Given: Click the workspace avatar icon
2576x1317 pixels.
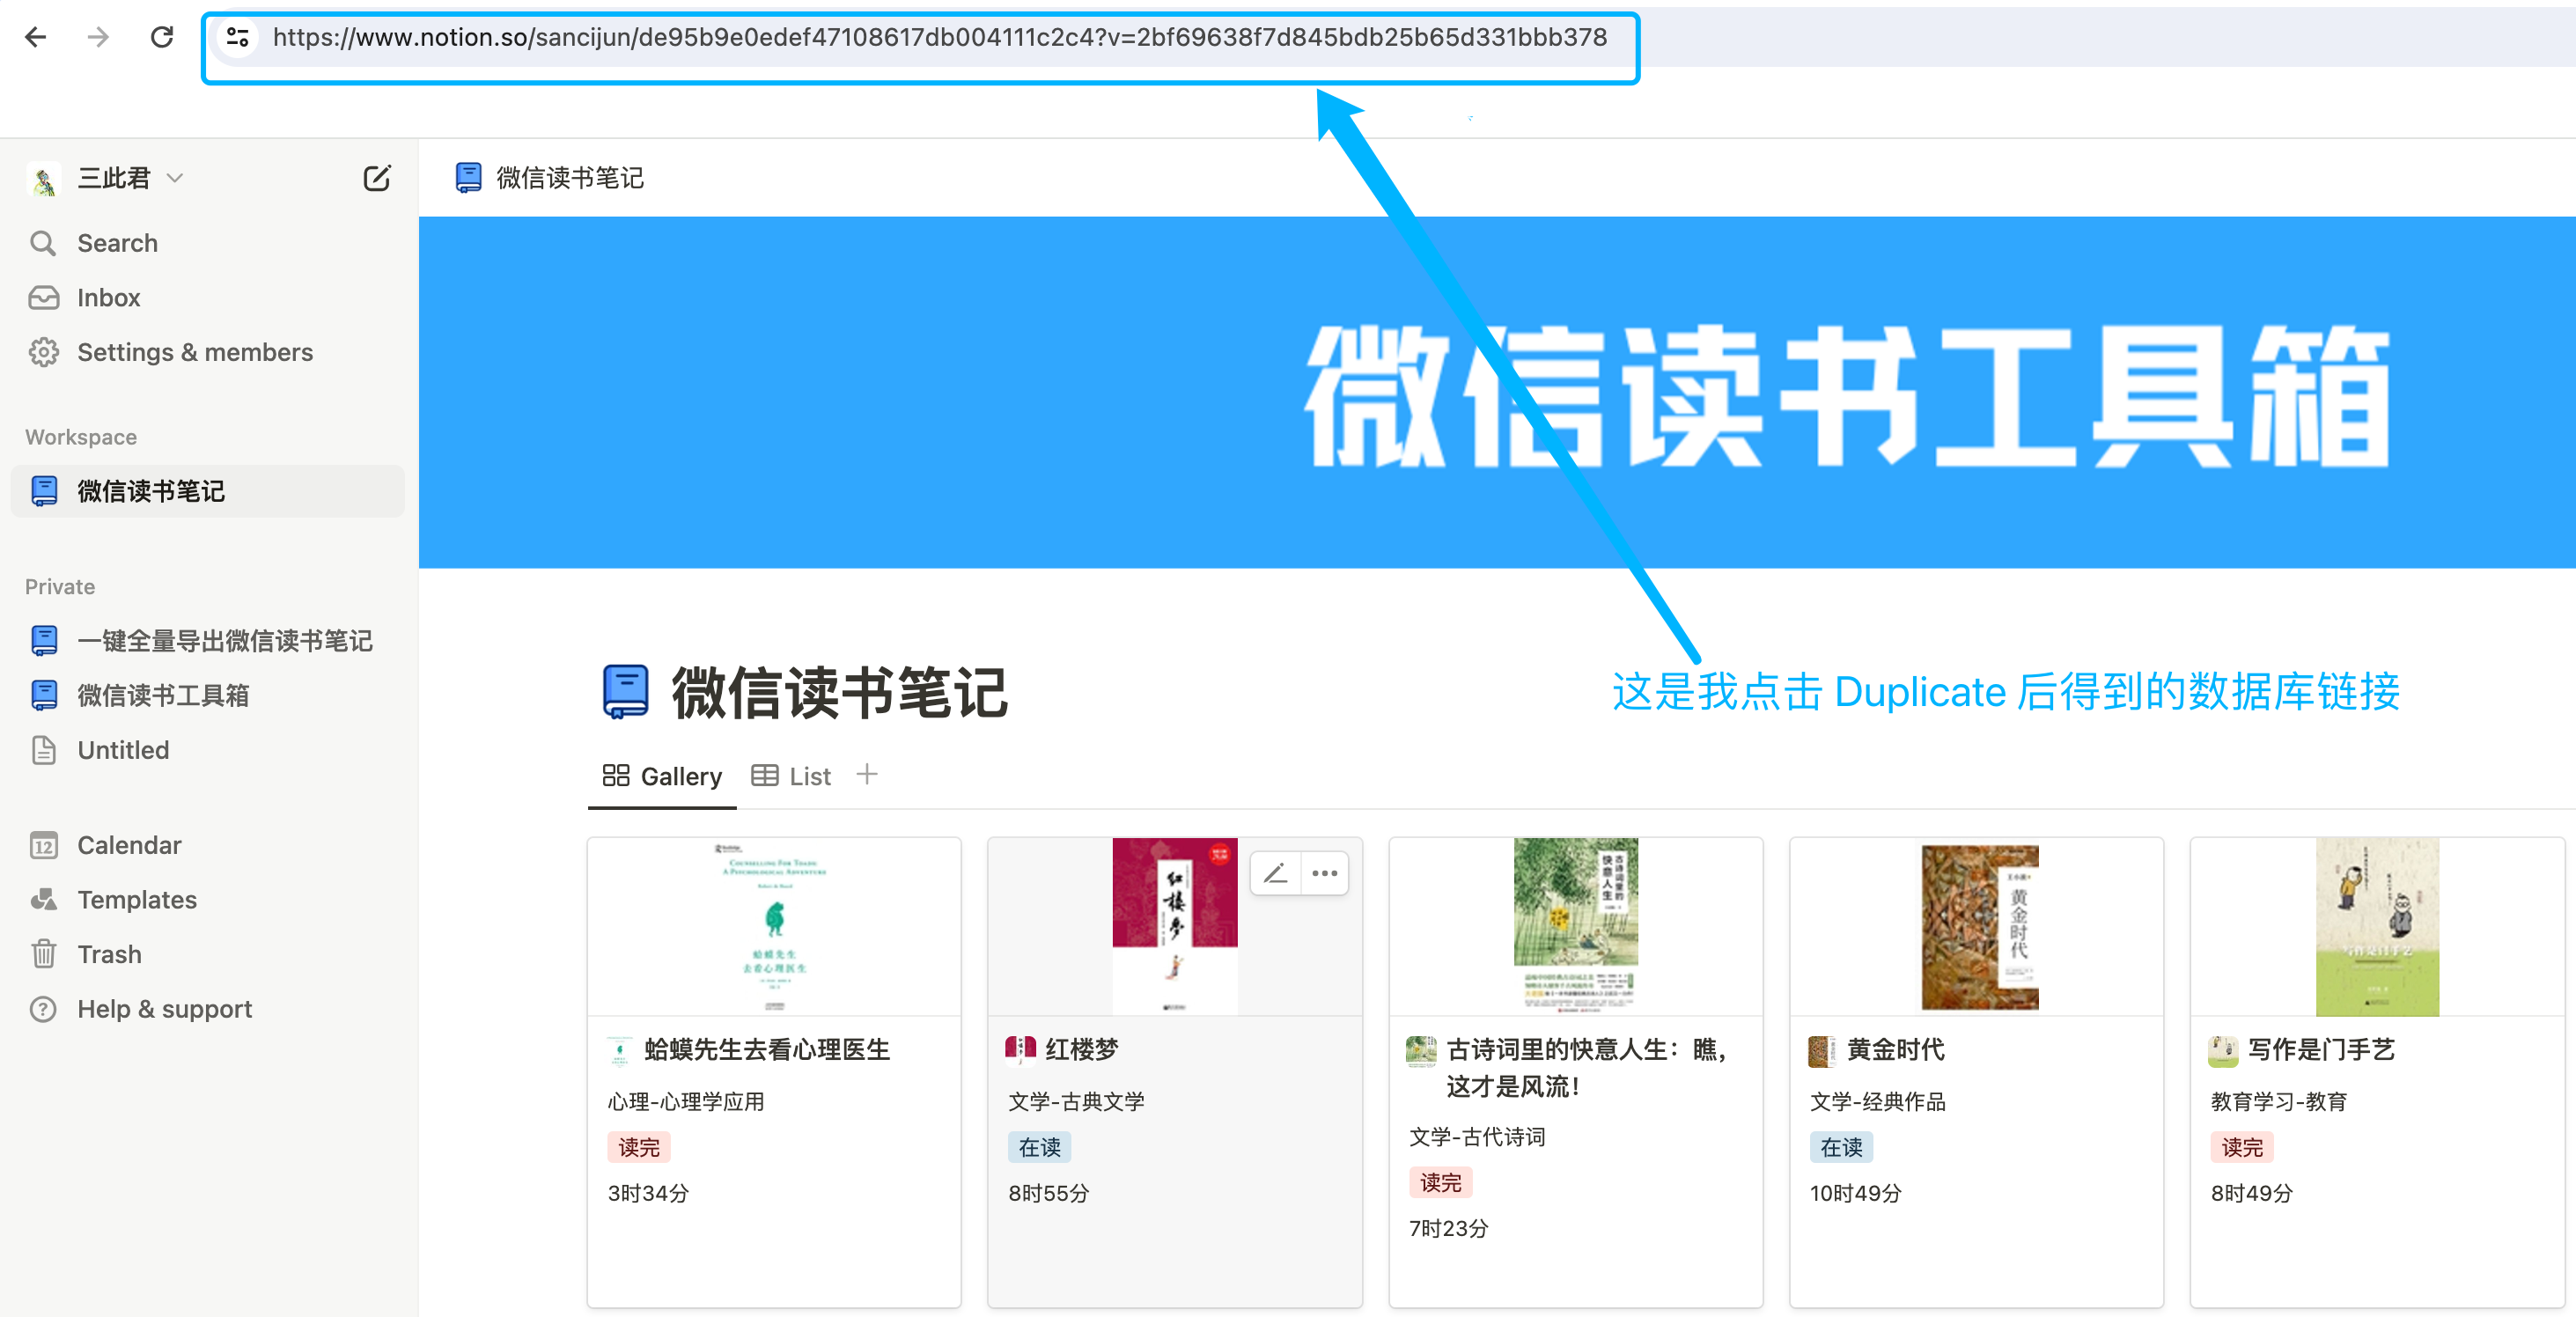Looking at the screenshot, I should coord(43,179).
